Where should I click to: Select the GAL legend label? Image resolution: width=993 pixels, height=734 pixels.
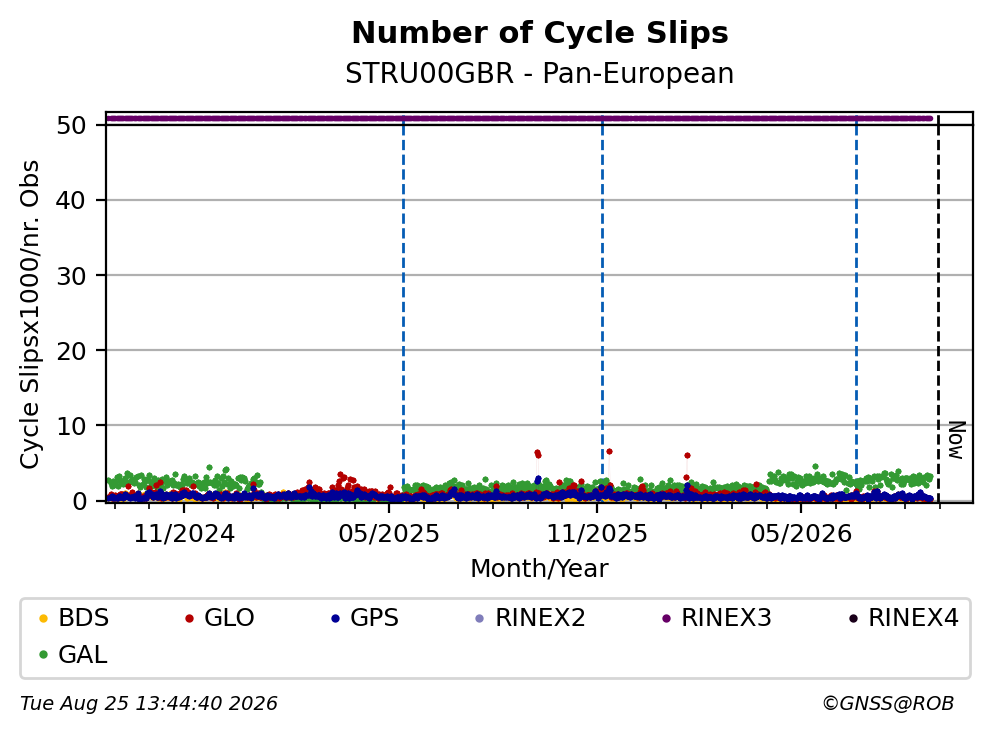coord(83,655)
